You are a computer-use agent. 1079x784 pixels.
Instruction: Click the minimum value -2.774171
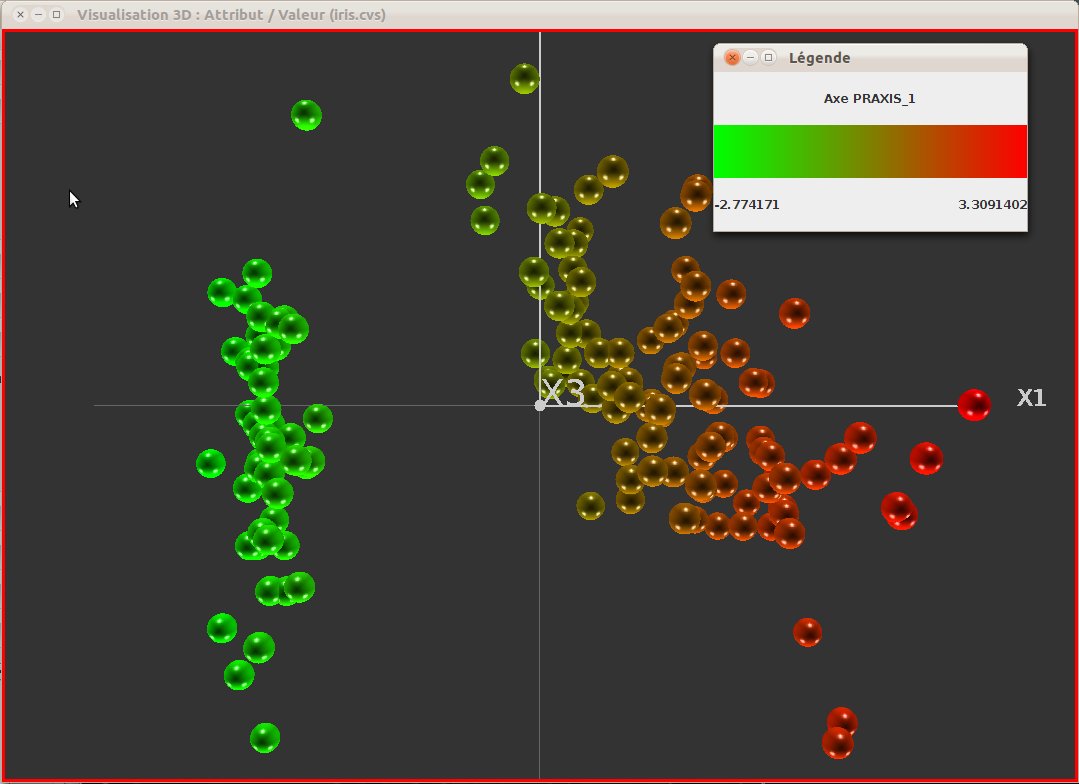click(747, 204)
